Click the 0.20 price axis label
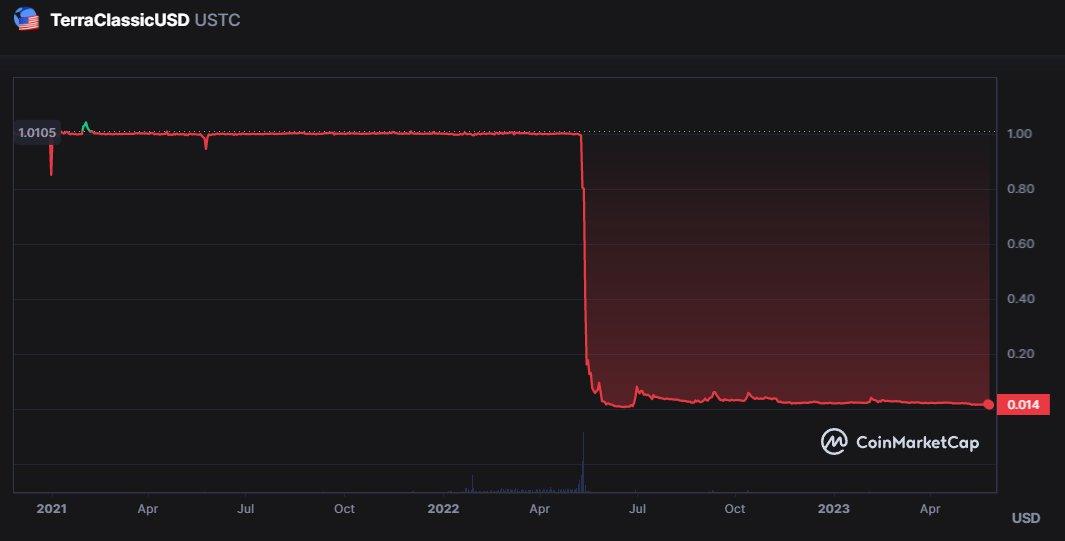The width and height of the screenshot is (1065, 541). [x=1021, y=354]
